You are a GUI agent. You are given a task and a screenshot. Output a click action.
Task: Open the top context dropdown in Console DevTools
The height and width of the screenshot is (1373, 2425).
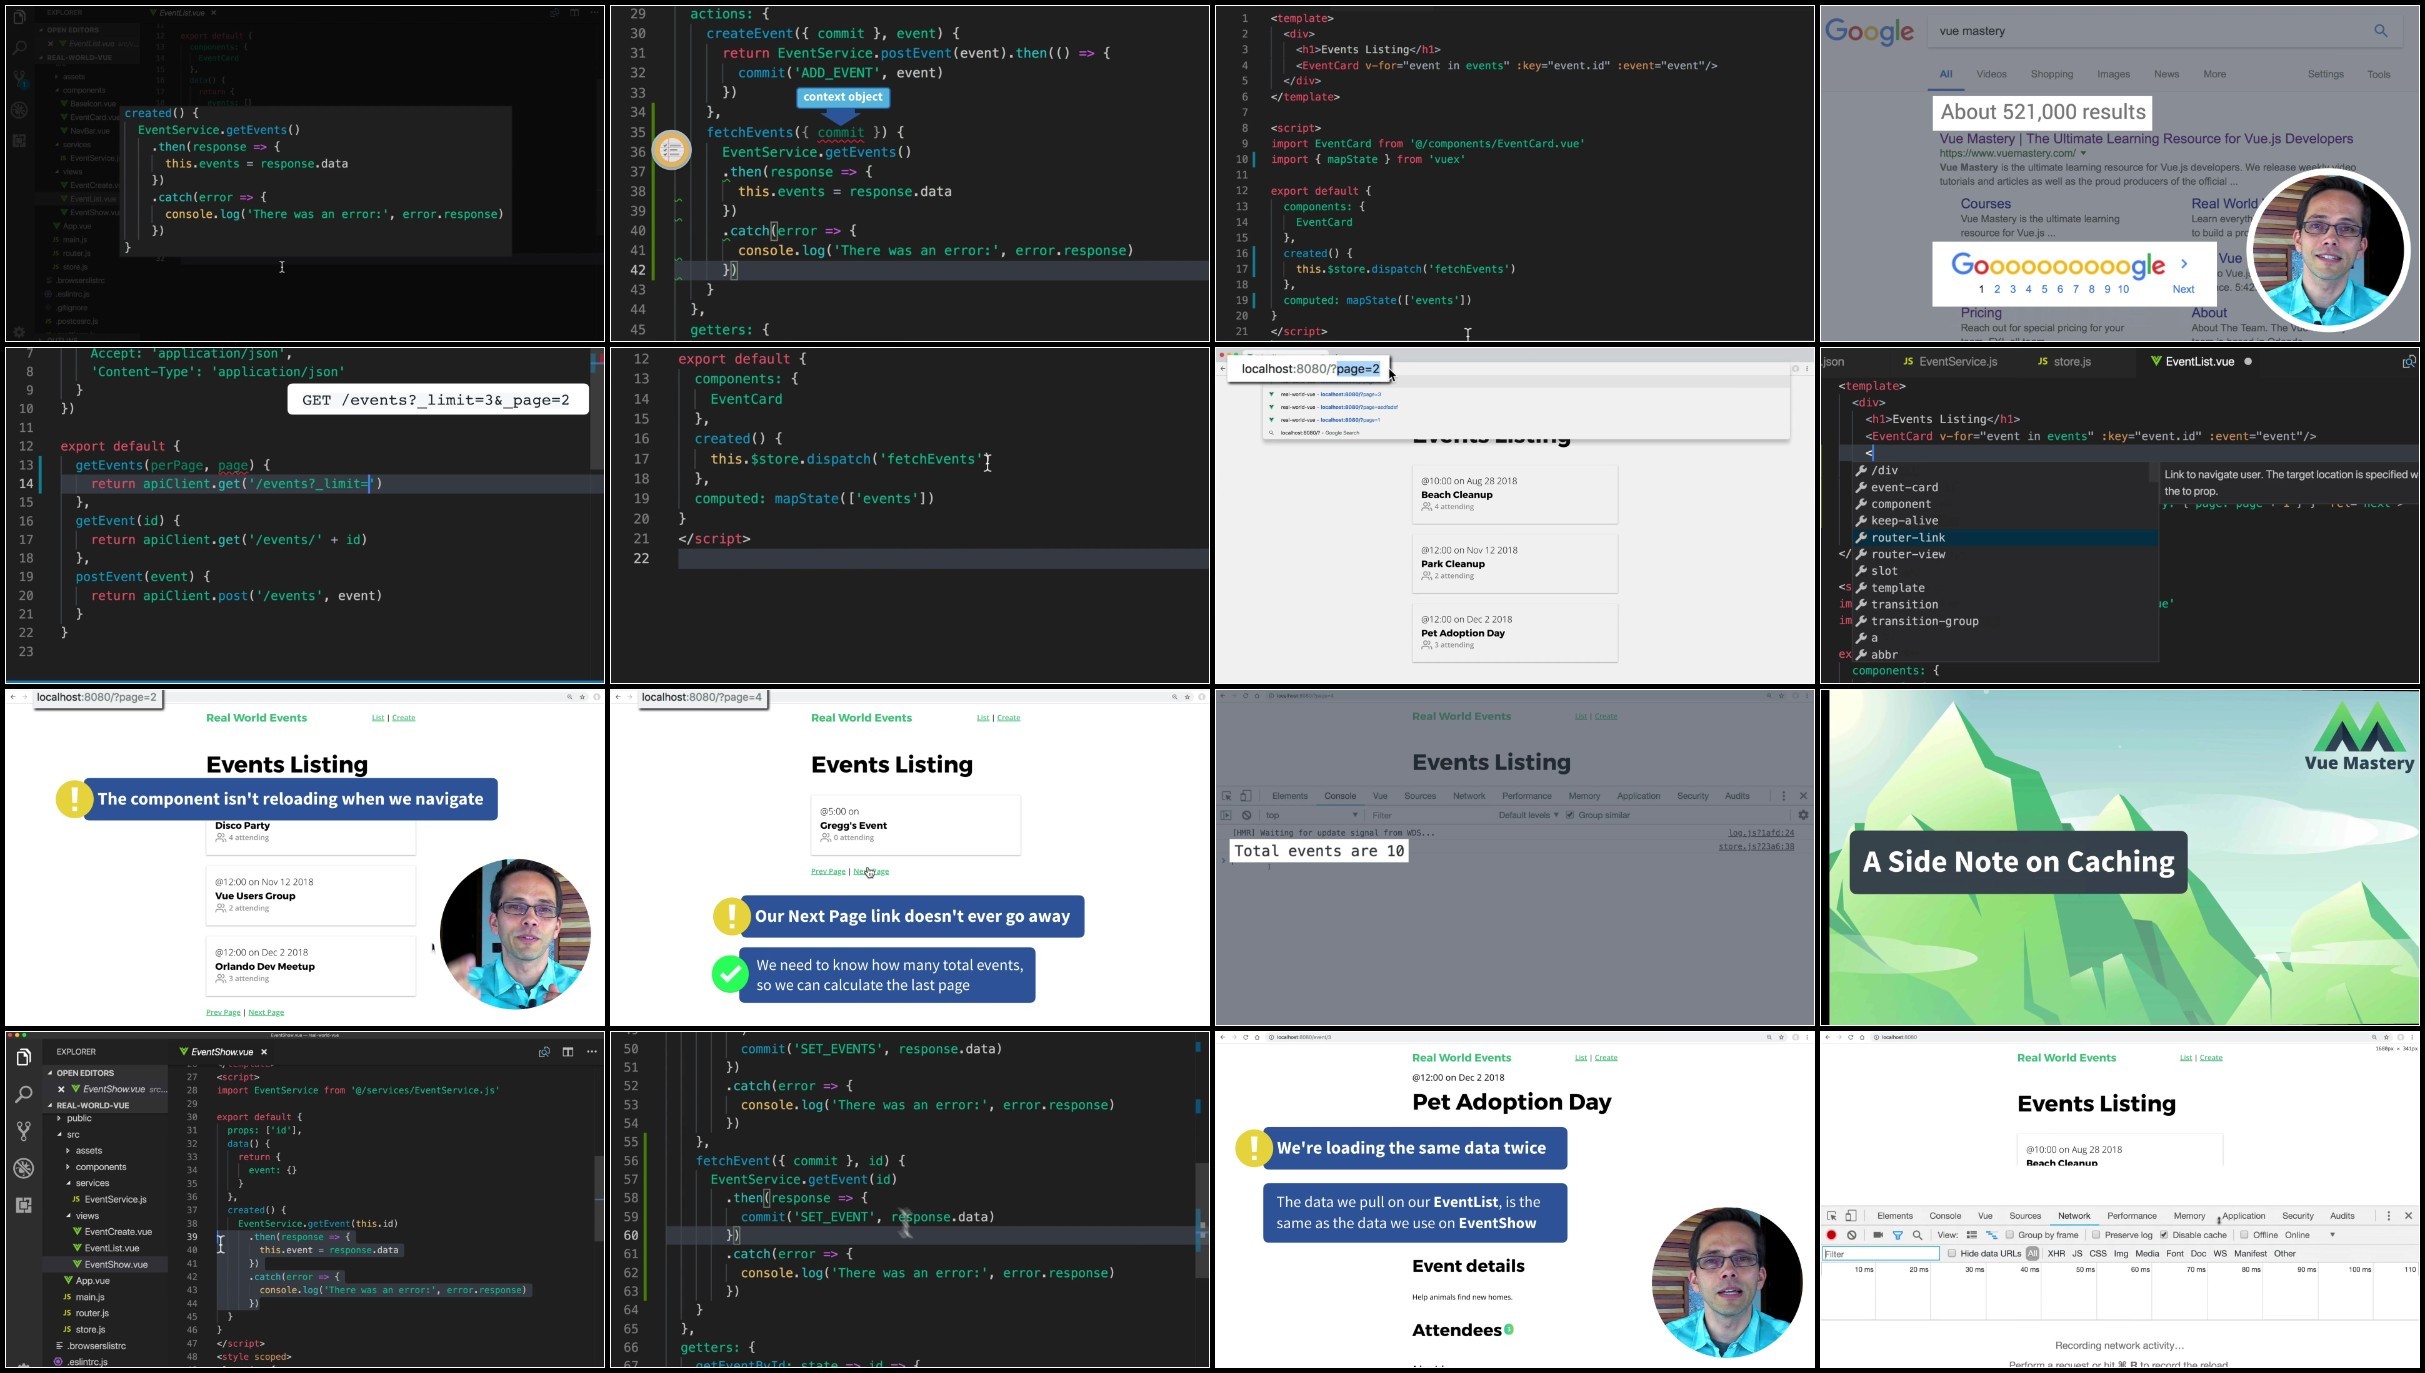[1311, 815]
